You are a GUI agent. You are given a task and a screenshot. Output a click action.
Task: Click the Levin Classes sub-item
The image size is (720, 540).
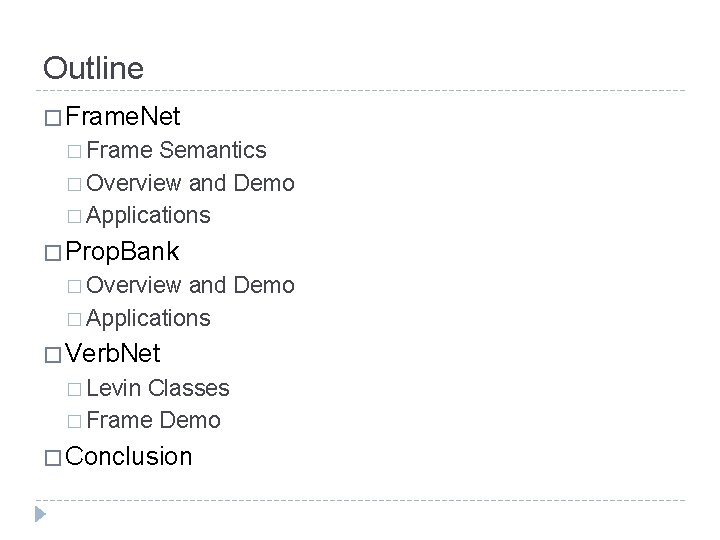pyautogui.click(x=158, y=388)
